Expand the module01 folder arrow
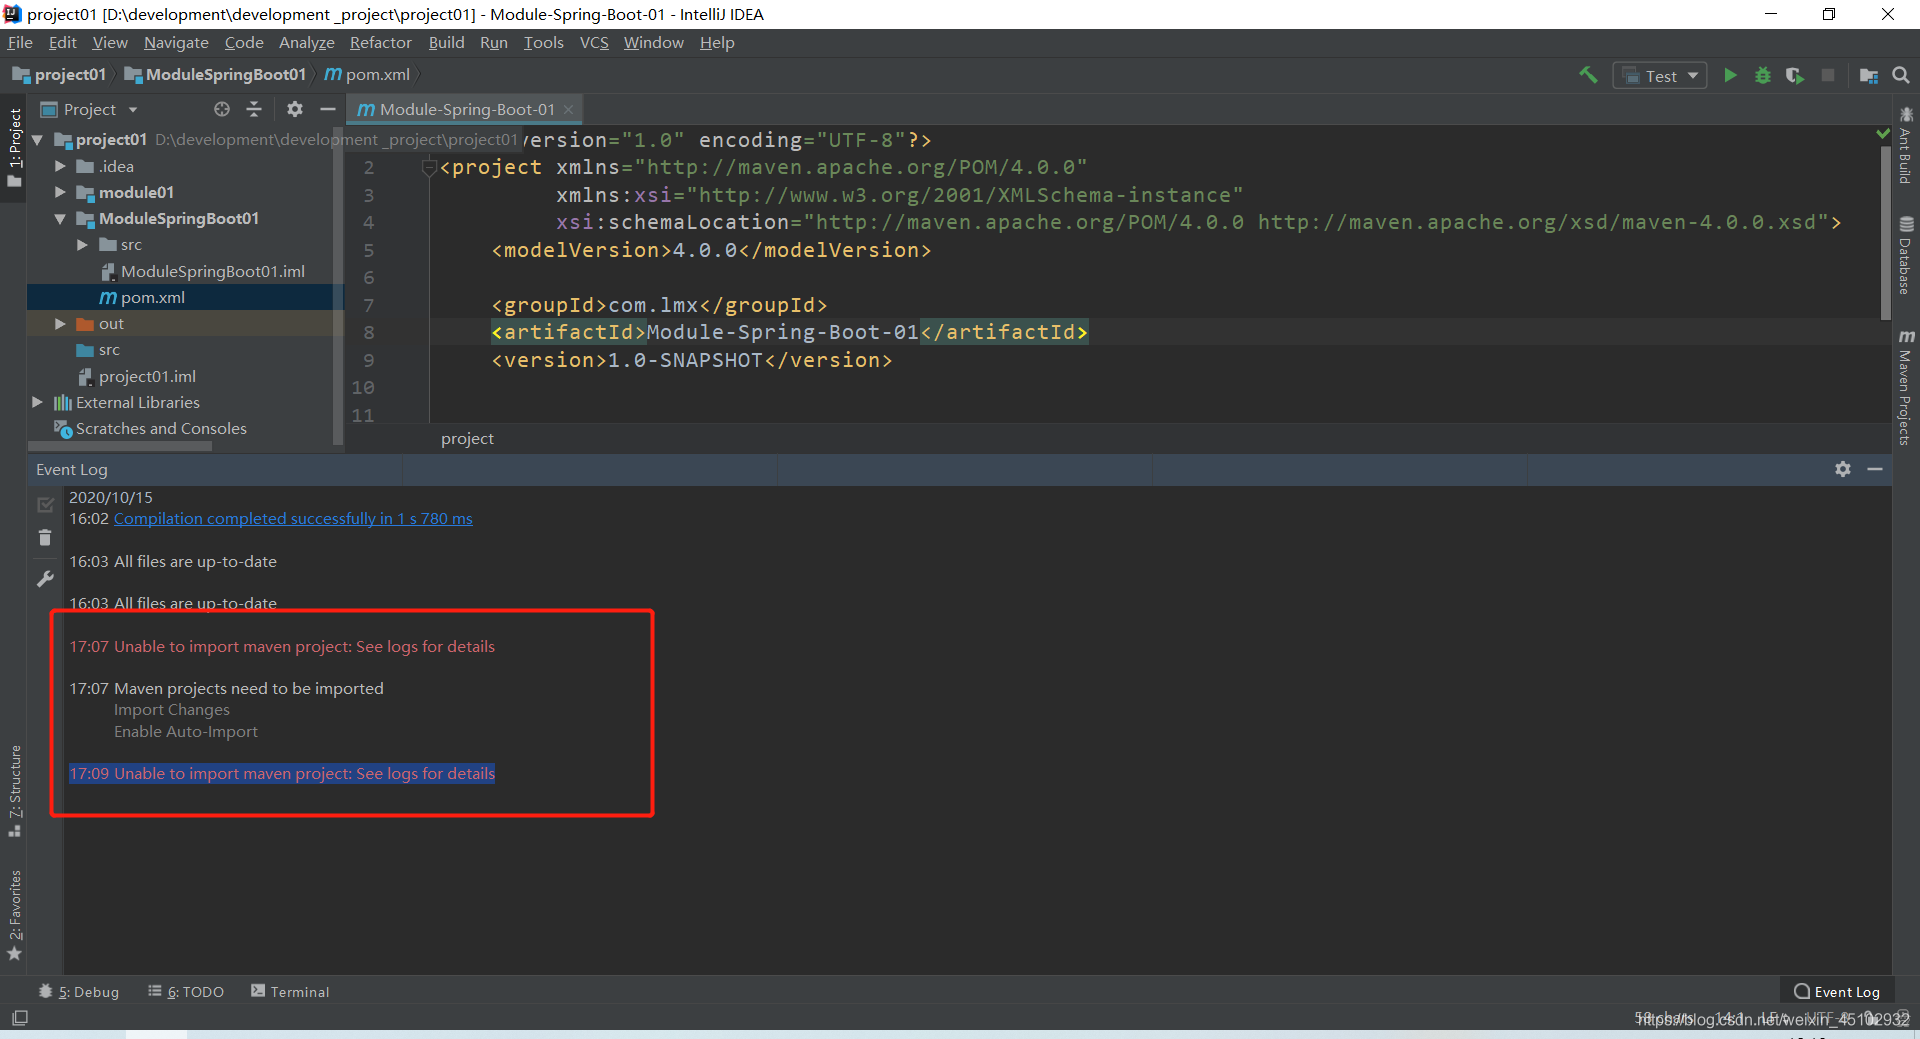The width and height of the screenshot is (1920, 1039). tap(60, 192)
